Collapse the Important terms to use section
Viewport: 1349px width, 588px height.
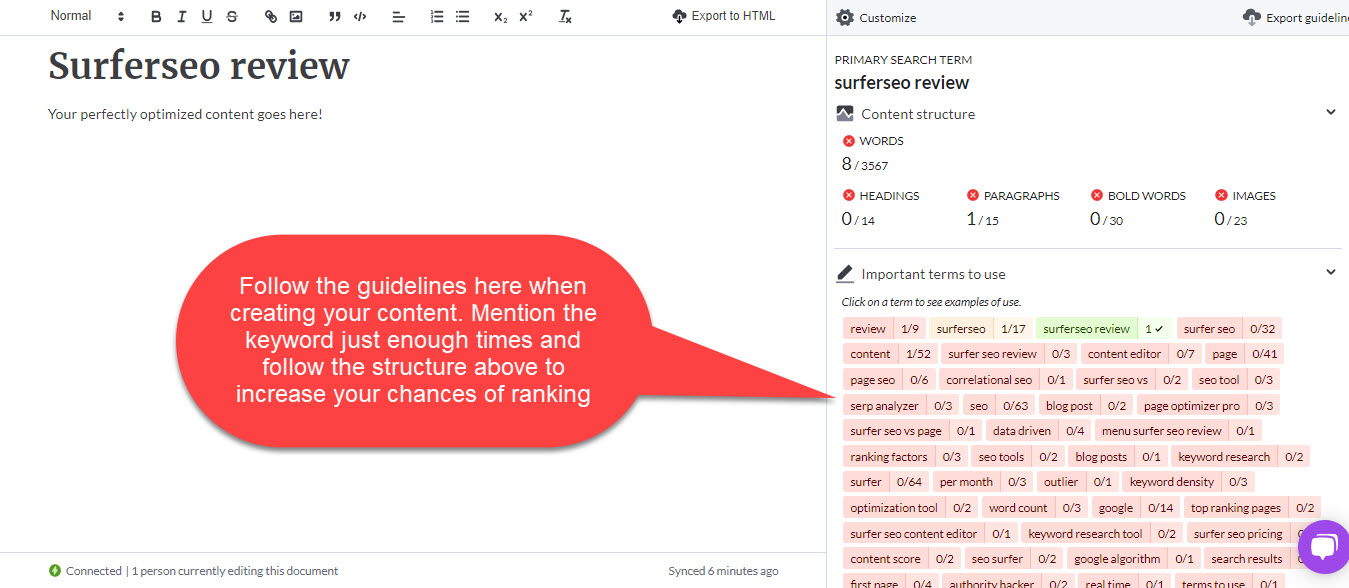1331,272
